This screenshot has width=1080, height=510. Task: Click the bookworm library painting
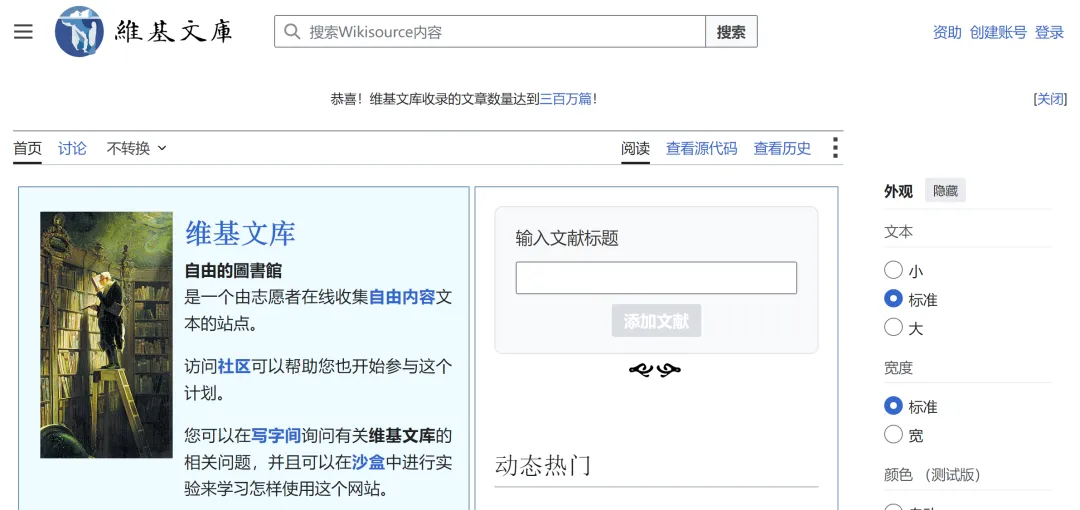107,335
